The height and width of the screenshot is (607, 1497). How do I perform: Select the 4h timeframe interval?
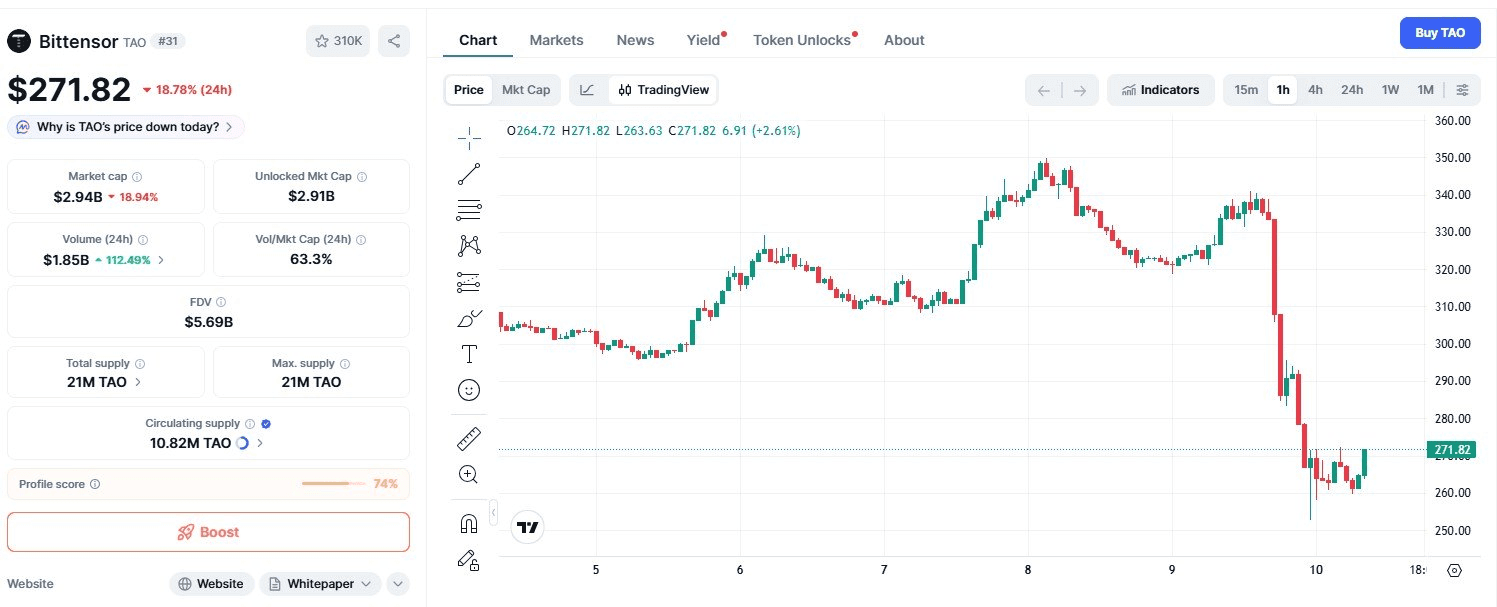pos(1315,90)
